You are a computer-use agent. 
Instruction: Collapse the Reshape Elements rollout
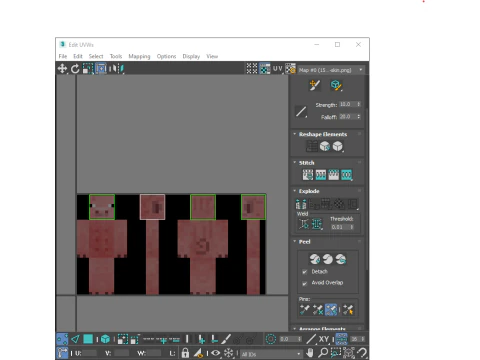click(x=323, y=134)
